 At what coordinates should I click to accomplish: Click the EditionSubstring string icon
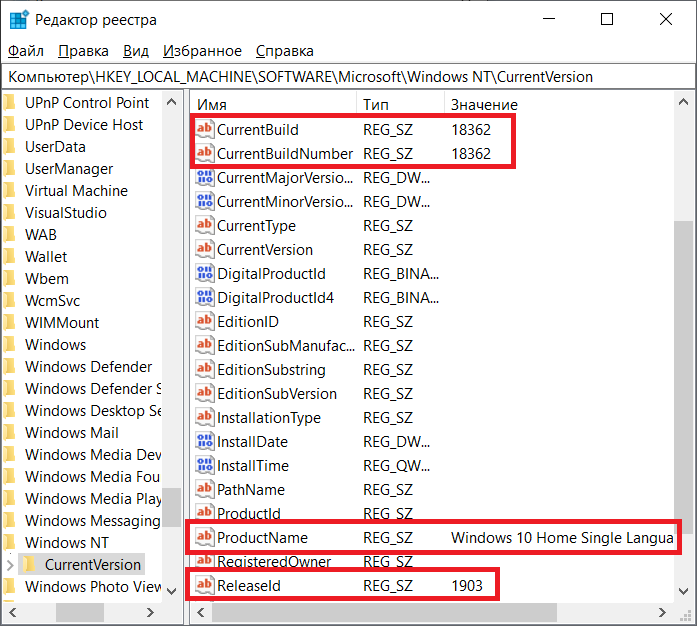point(204,369)
